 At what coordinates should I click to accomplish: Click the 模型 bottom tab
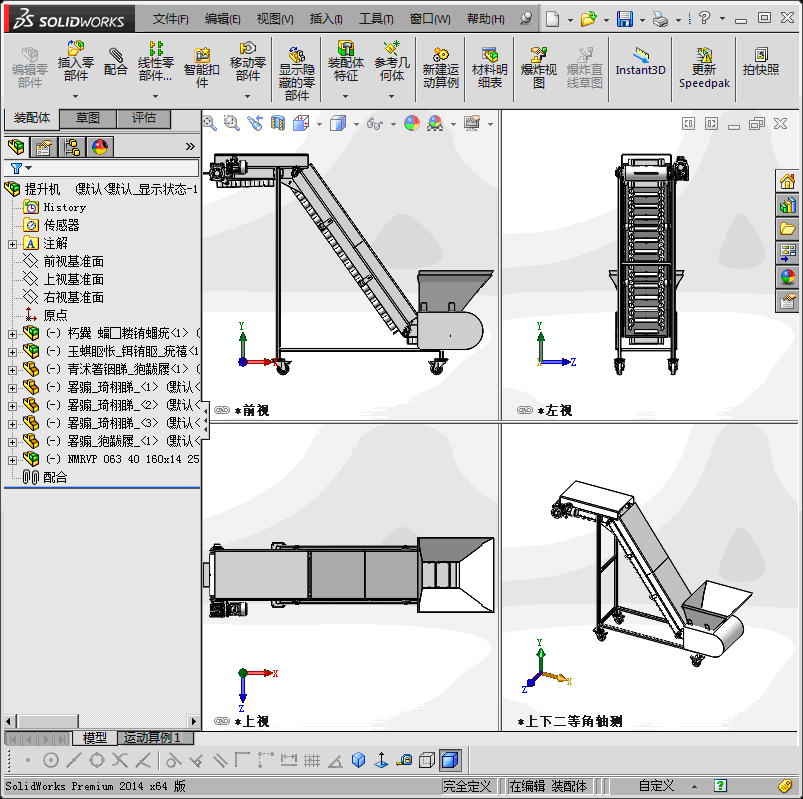pos(94,738)
